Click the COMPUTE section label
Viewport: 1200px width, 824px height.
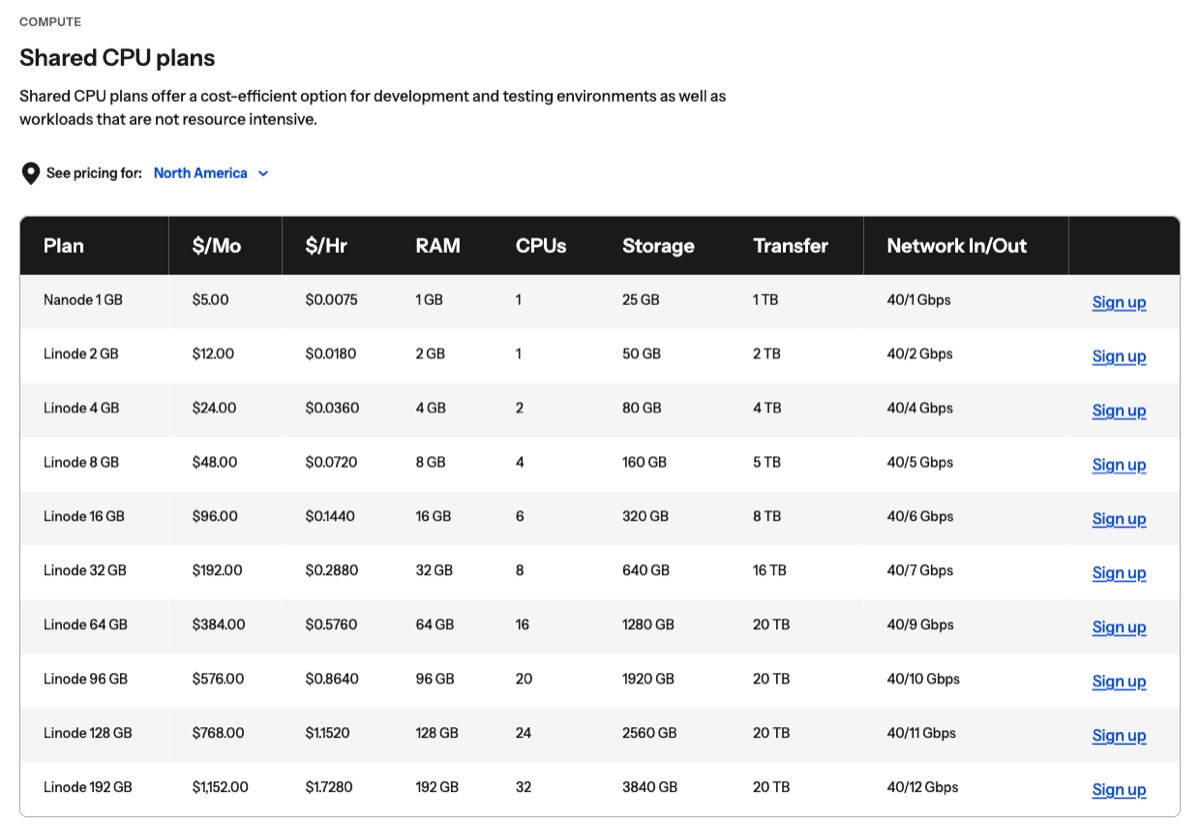click(50, 22)
